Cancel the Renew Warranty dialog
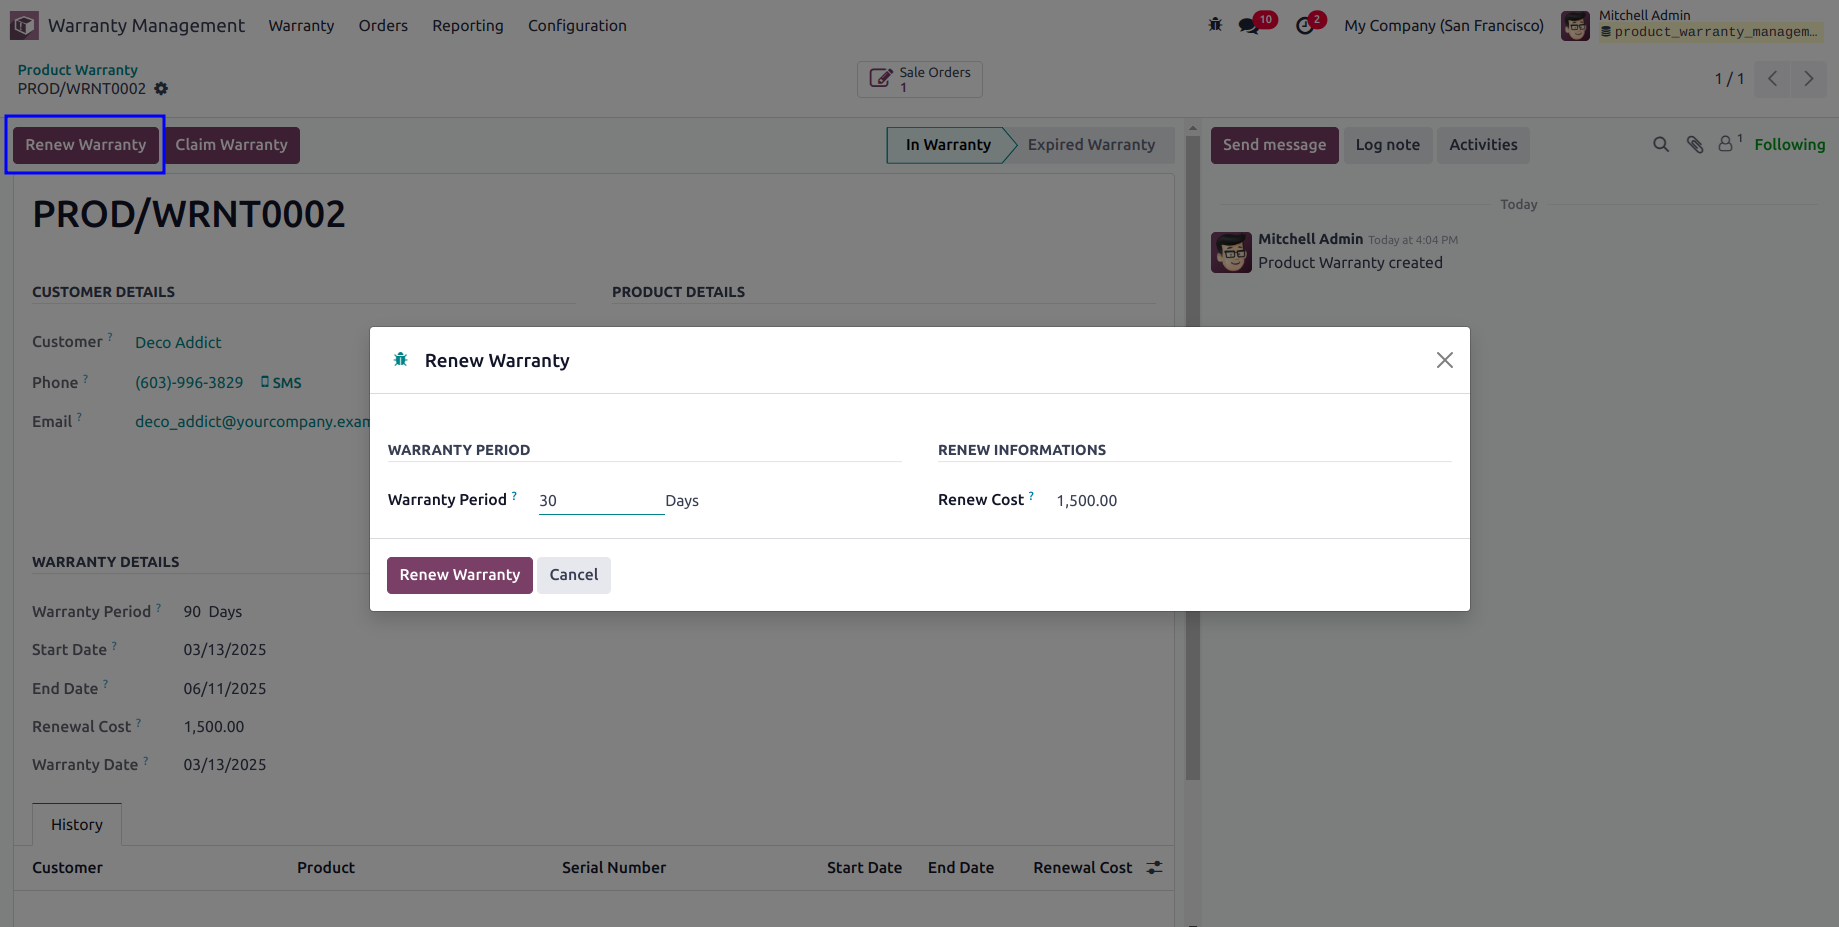Screen dimensions: 1839x927 coord(574,575)
